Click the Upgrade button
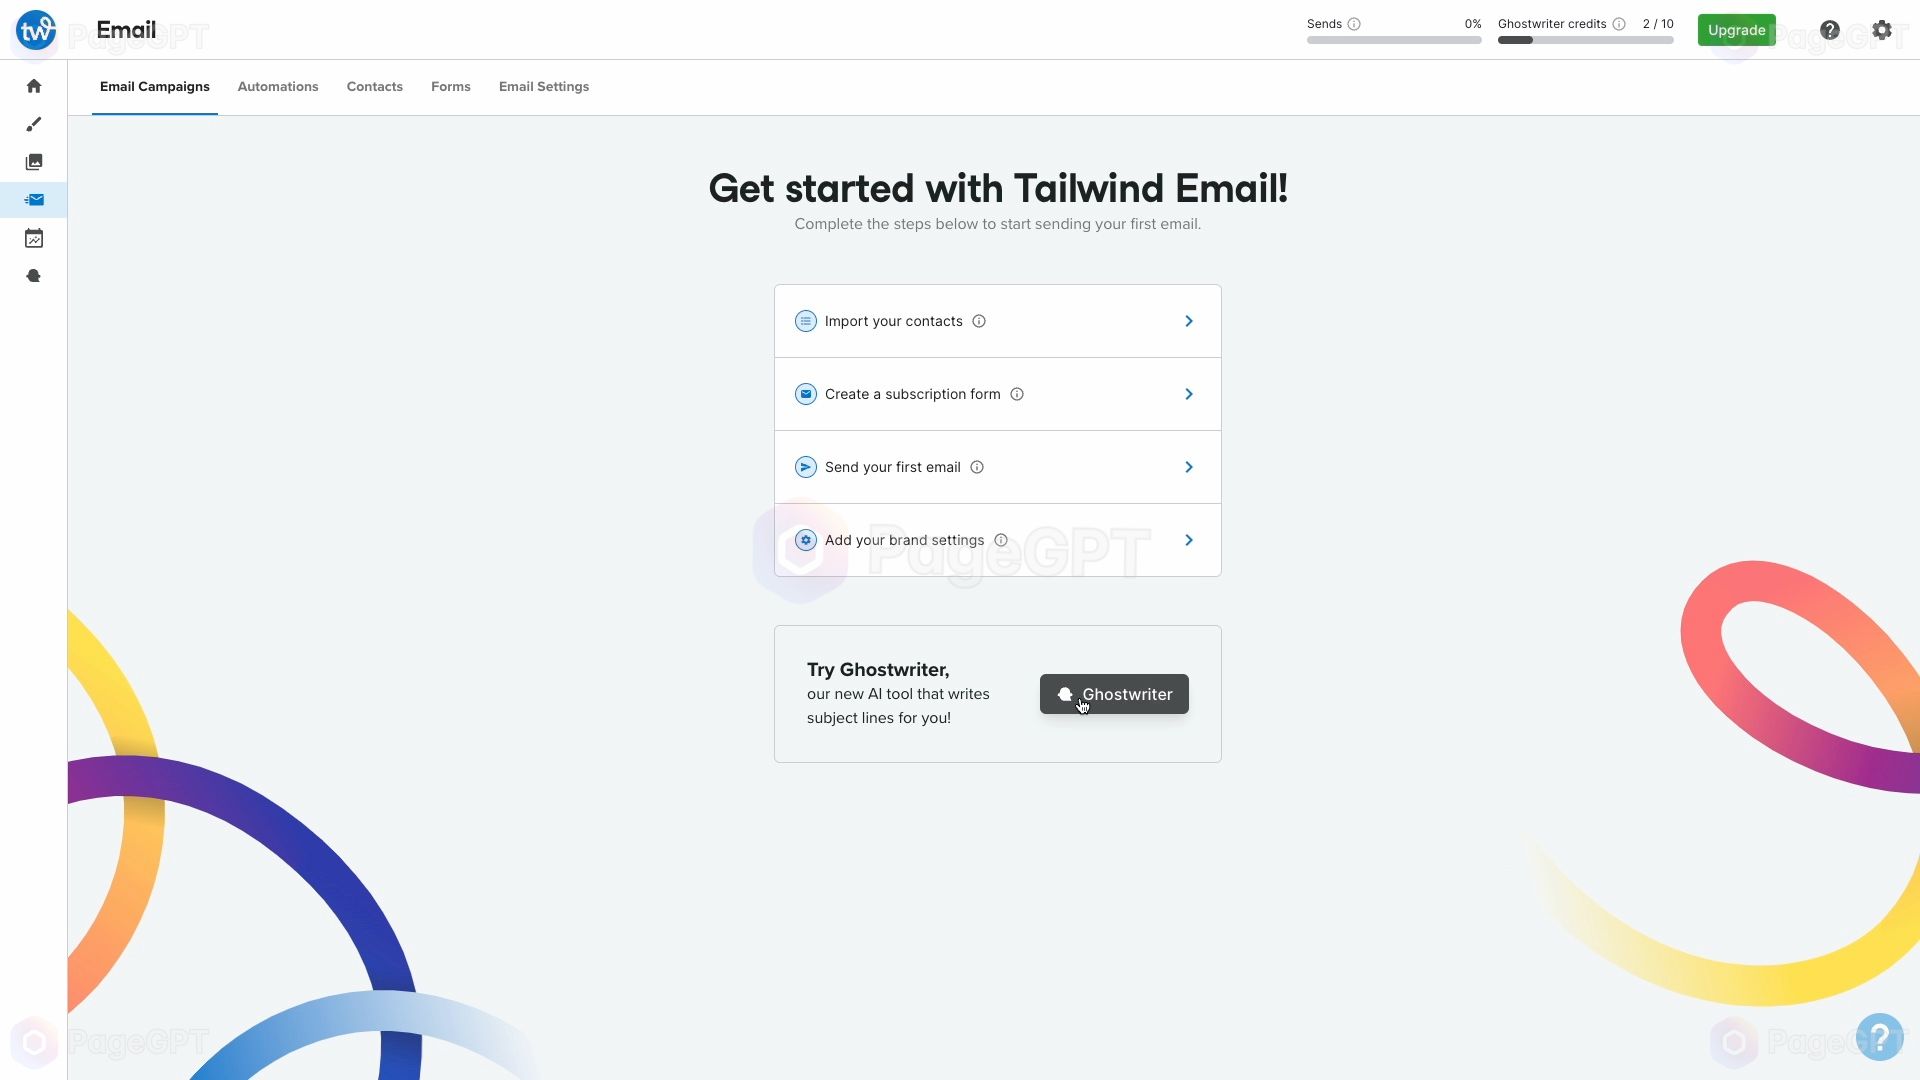The image size is (1920, 1080). point(1737,29)
